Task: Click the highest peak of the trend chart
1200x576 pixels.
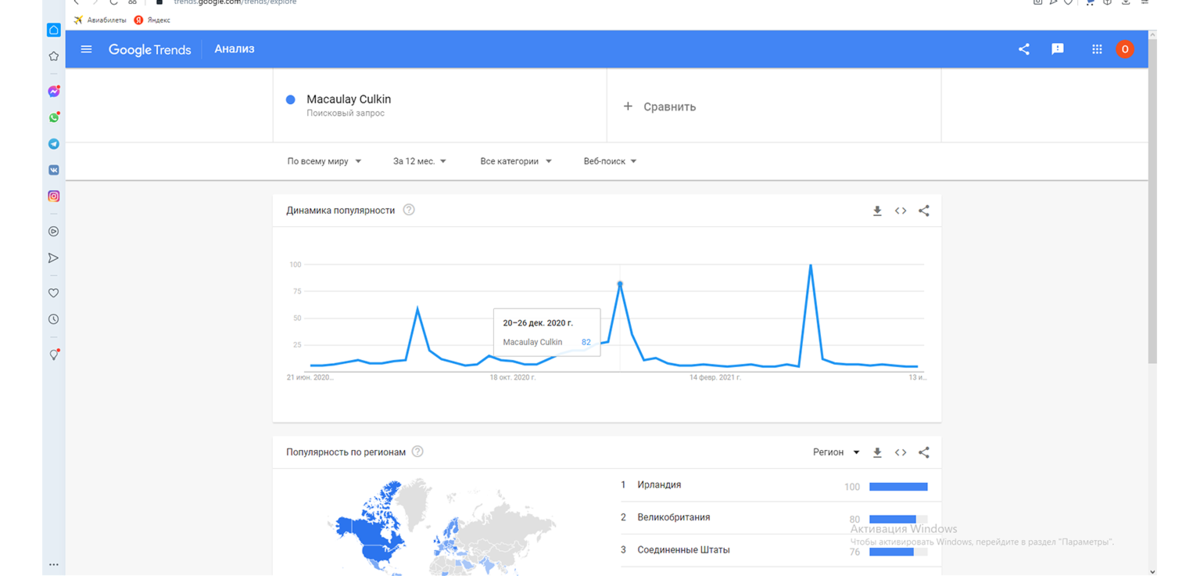Action: point(810,266)
